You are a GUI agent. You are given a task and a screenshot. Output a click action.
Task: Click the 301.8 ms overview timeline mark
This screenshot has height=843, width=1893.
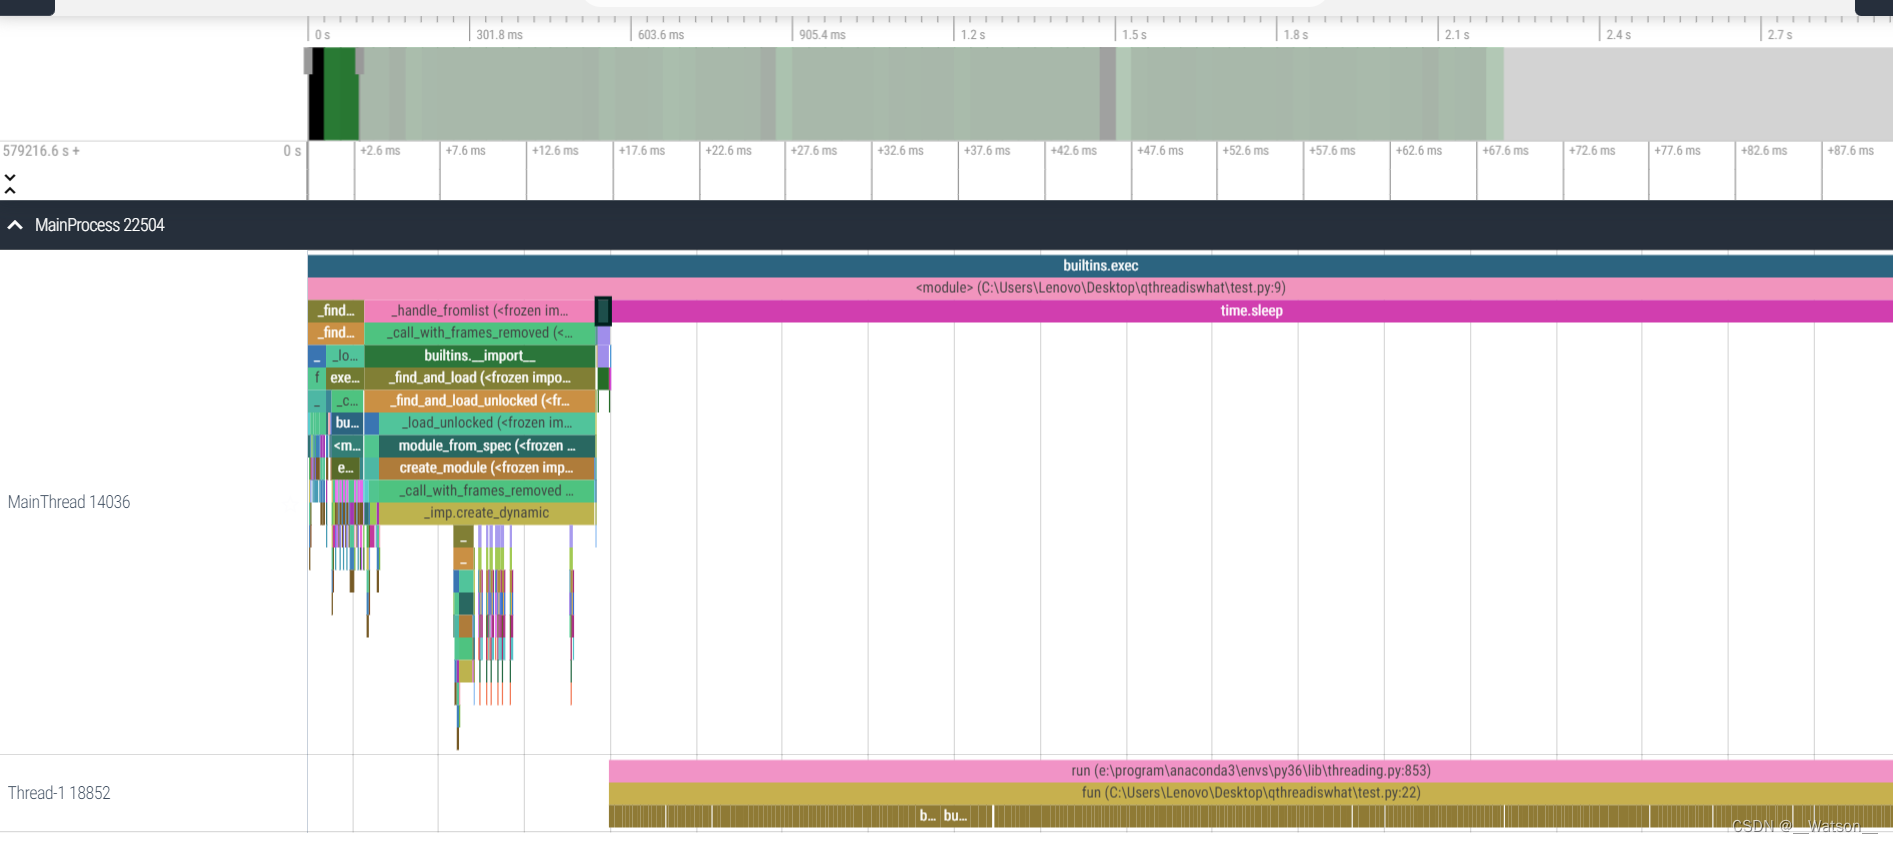pos(499,35)
